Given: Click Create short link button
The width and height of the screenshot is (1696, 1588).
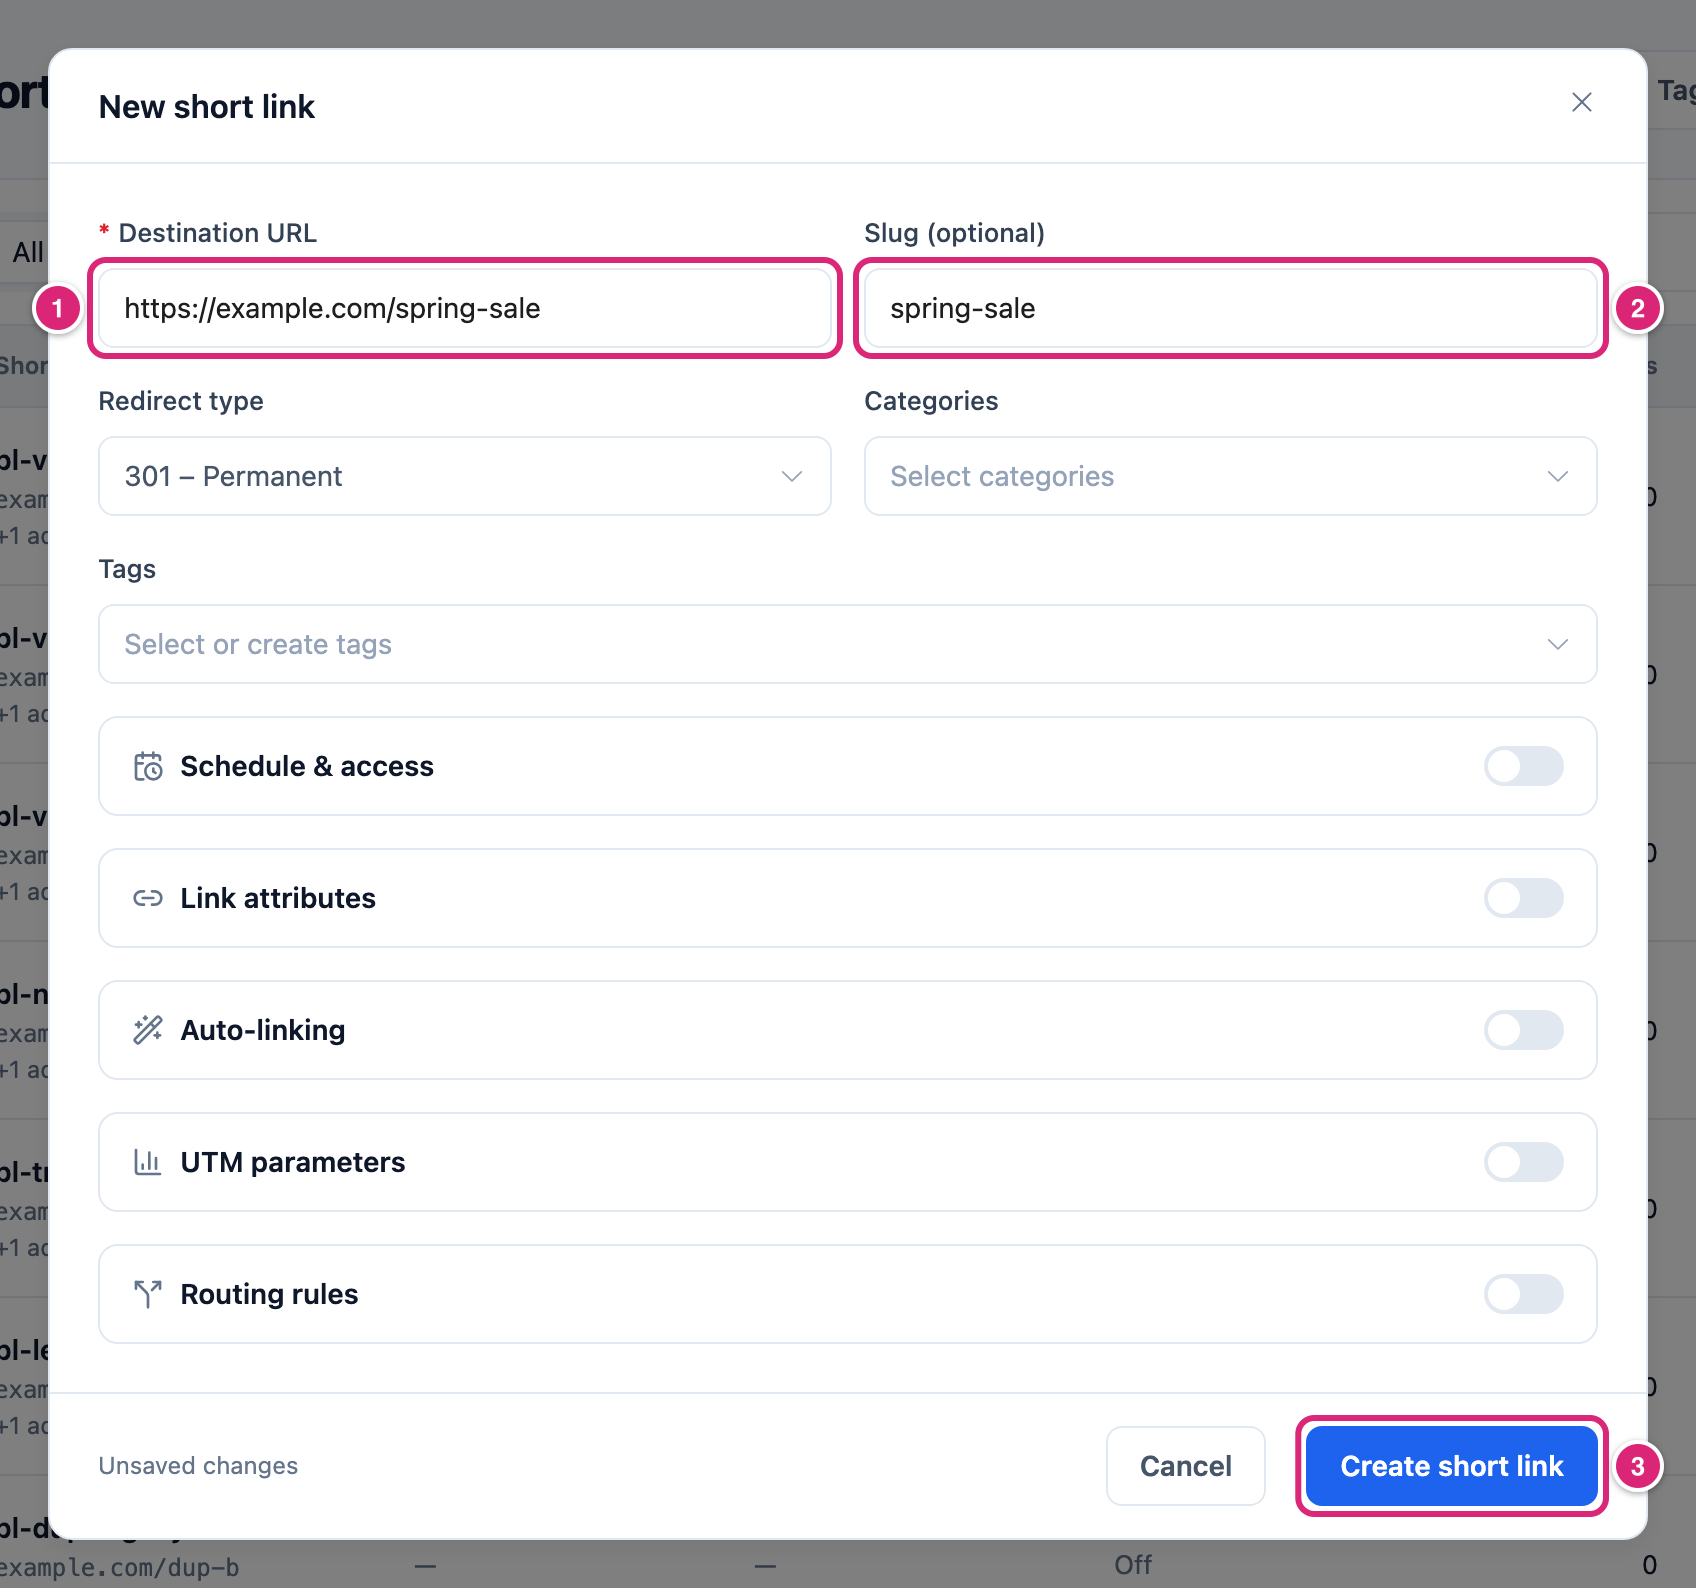Looking at the screenshot, I should (x=1451, y=1466).
